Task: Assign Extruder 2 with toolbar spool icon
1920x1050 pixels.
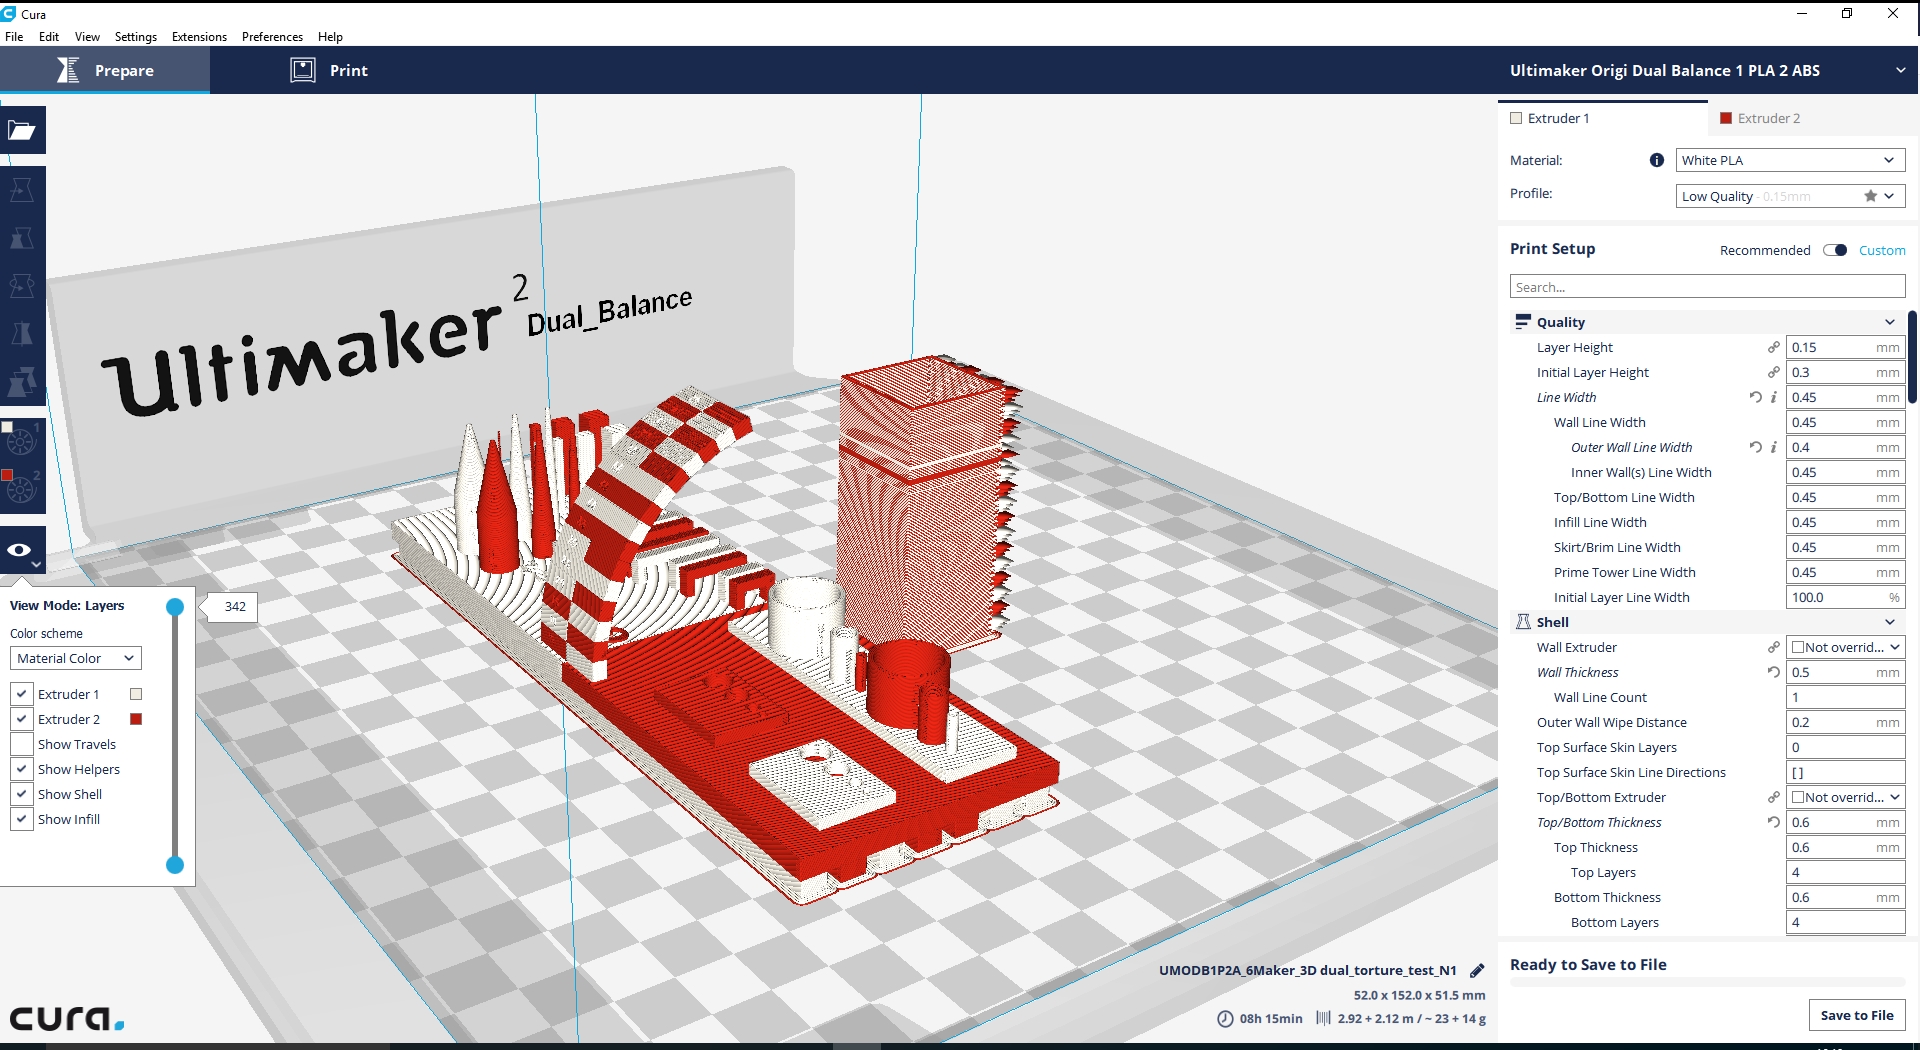Action: (22, 488)
